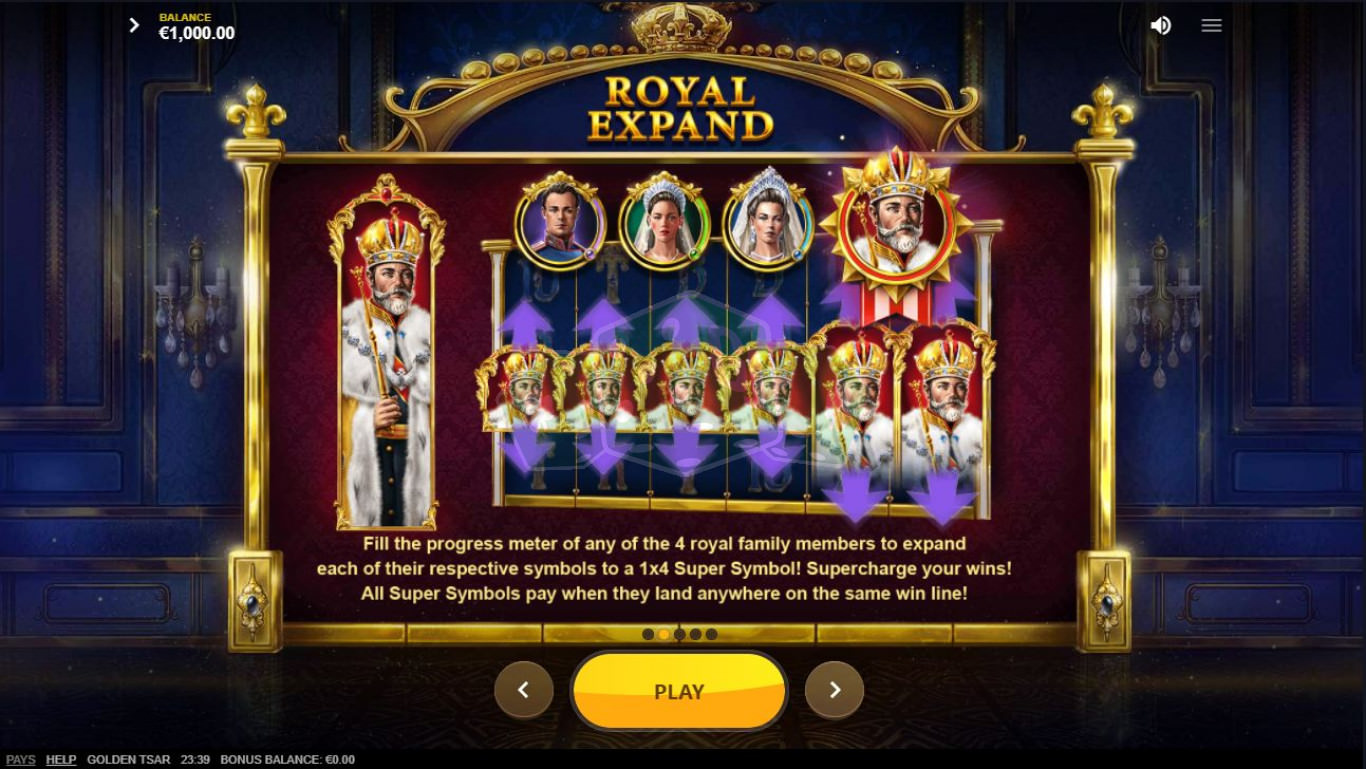This screenshot has height=769, width=1366.
Task: Click the princess with green-rimmed medallion
Action: pos(664,221)
